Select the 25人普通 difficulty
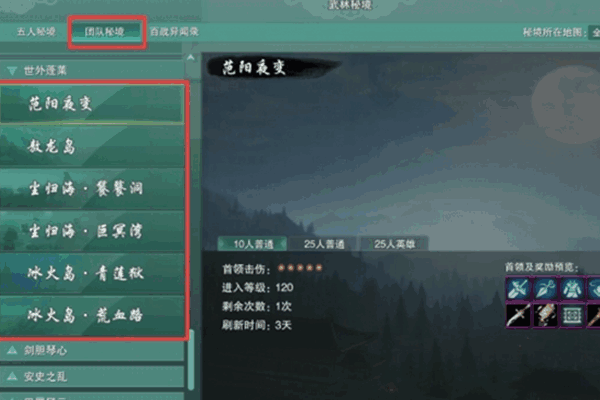 tap(324, 244)
